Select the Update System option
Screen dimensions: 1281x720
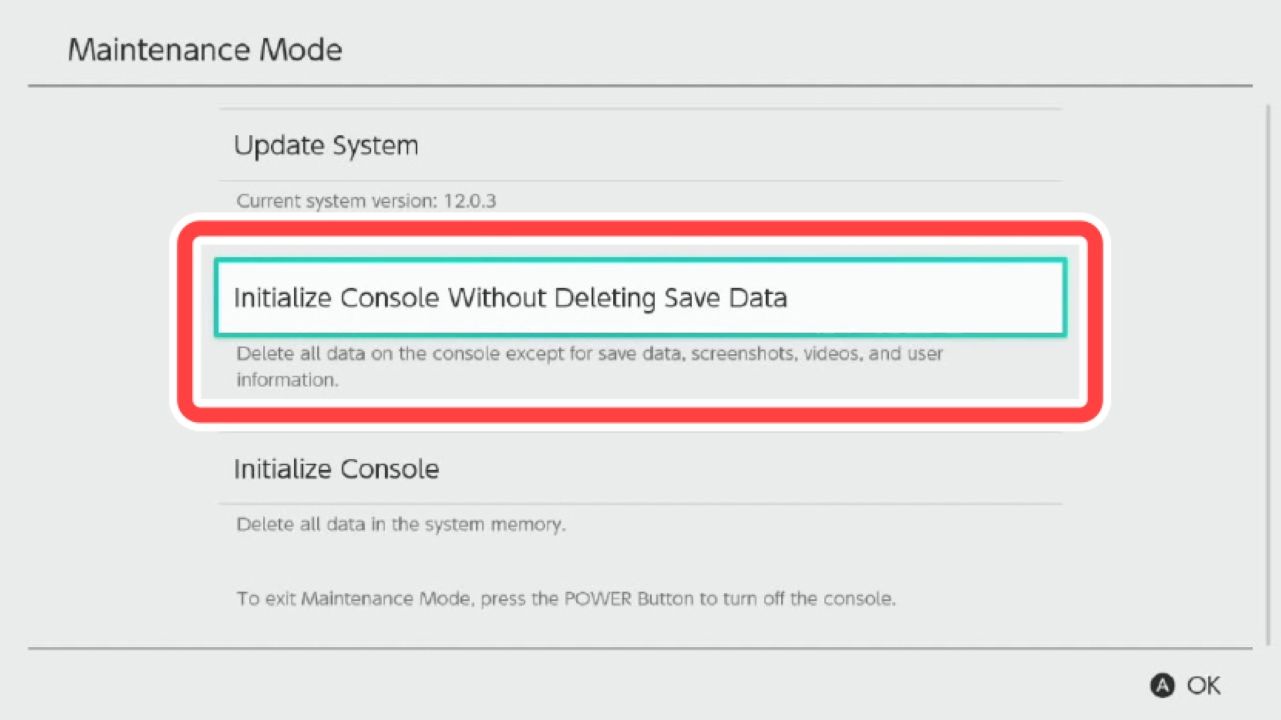(326, 146)
